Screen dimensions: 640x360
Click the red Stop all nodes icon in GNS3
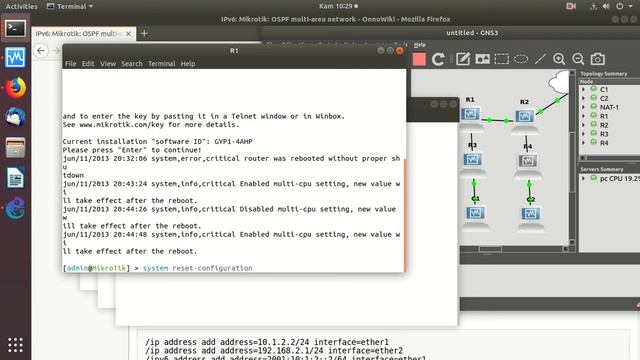(419, 59)
